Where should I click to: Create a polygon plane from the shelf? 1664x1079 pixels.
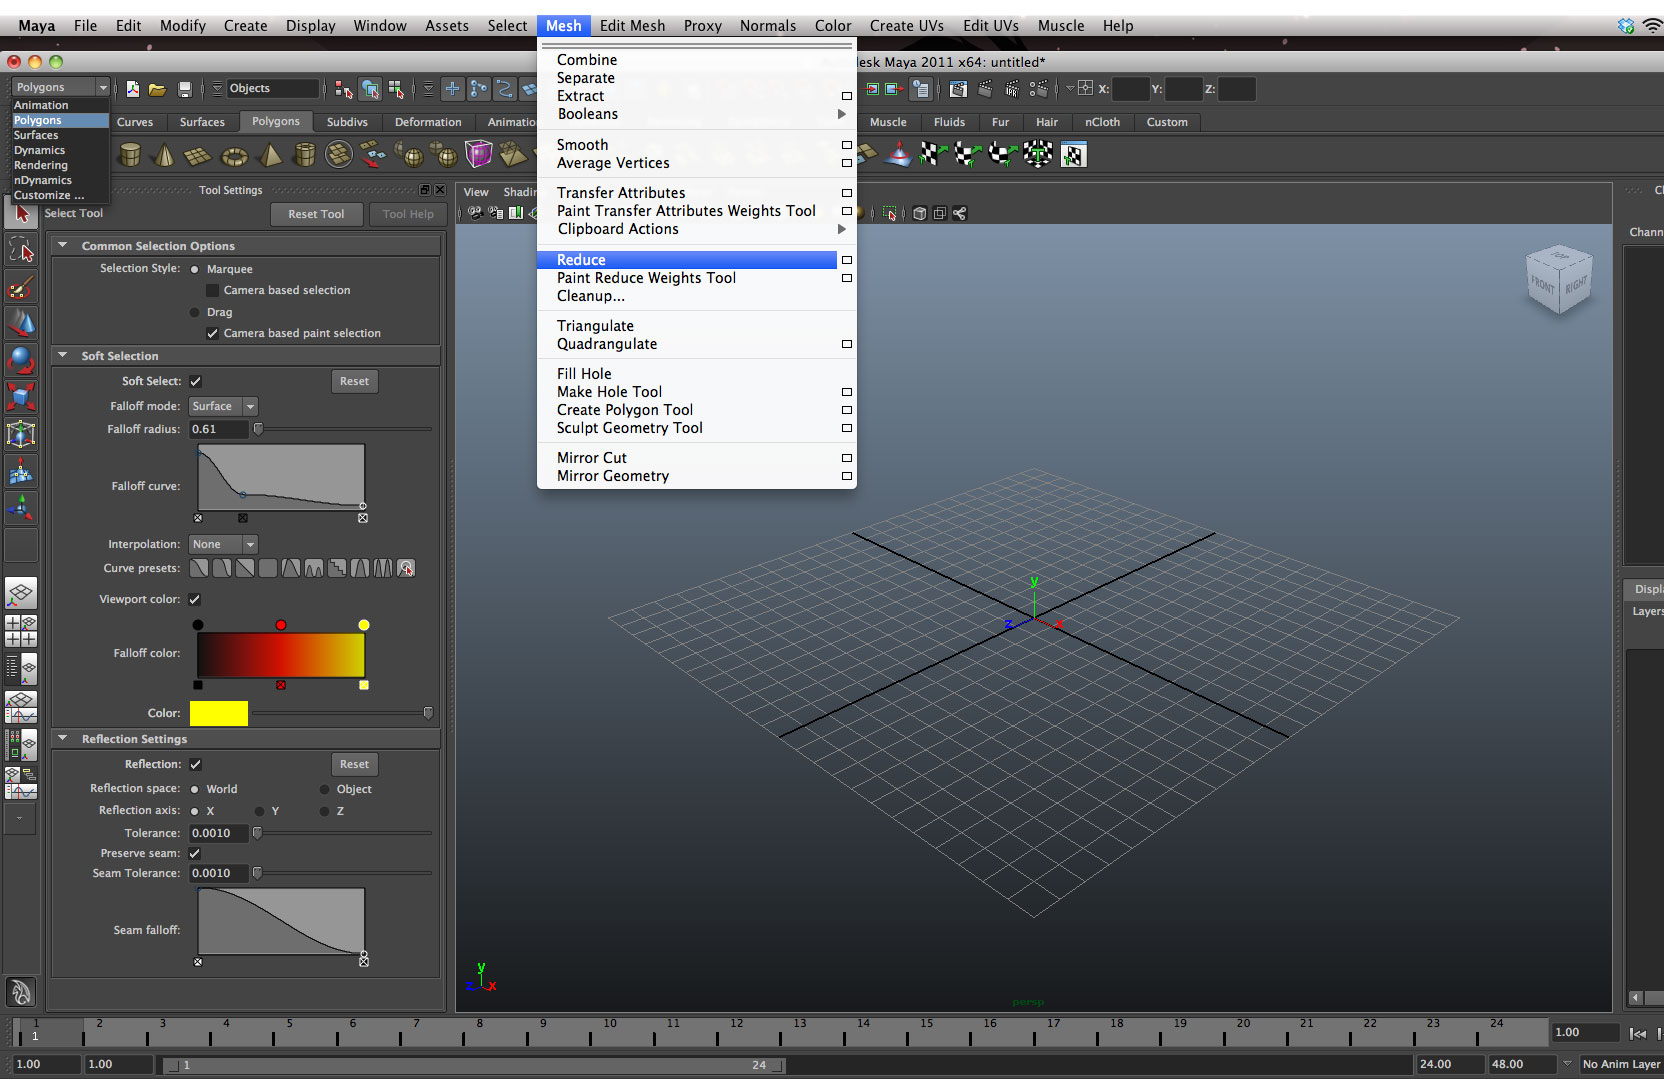(198, 155)
